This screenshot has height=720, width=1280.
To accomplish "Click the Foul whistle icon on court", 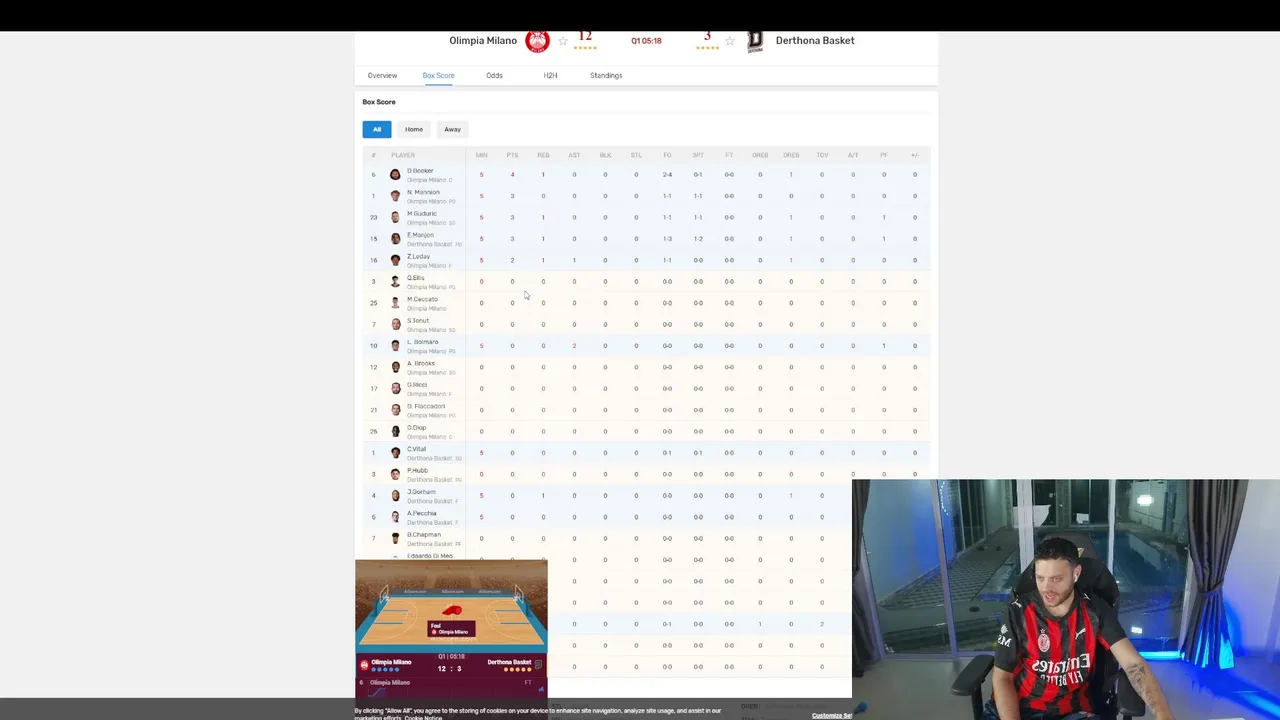I will tap(452, 611).
